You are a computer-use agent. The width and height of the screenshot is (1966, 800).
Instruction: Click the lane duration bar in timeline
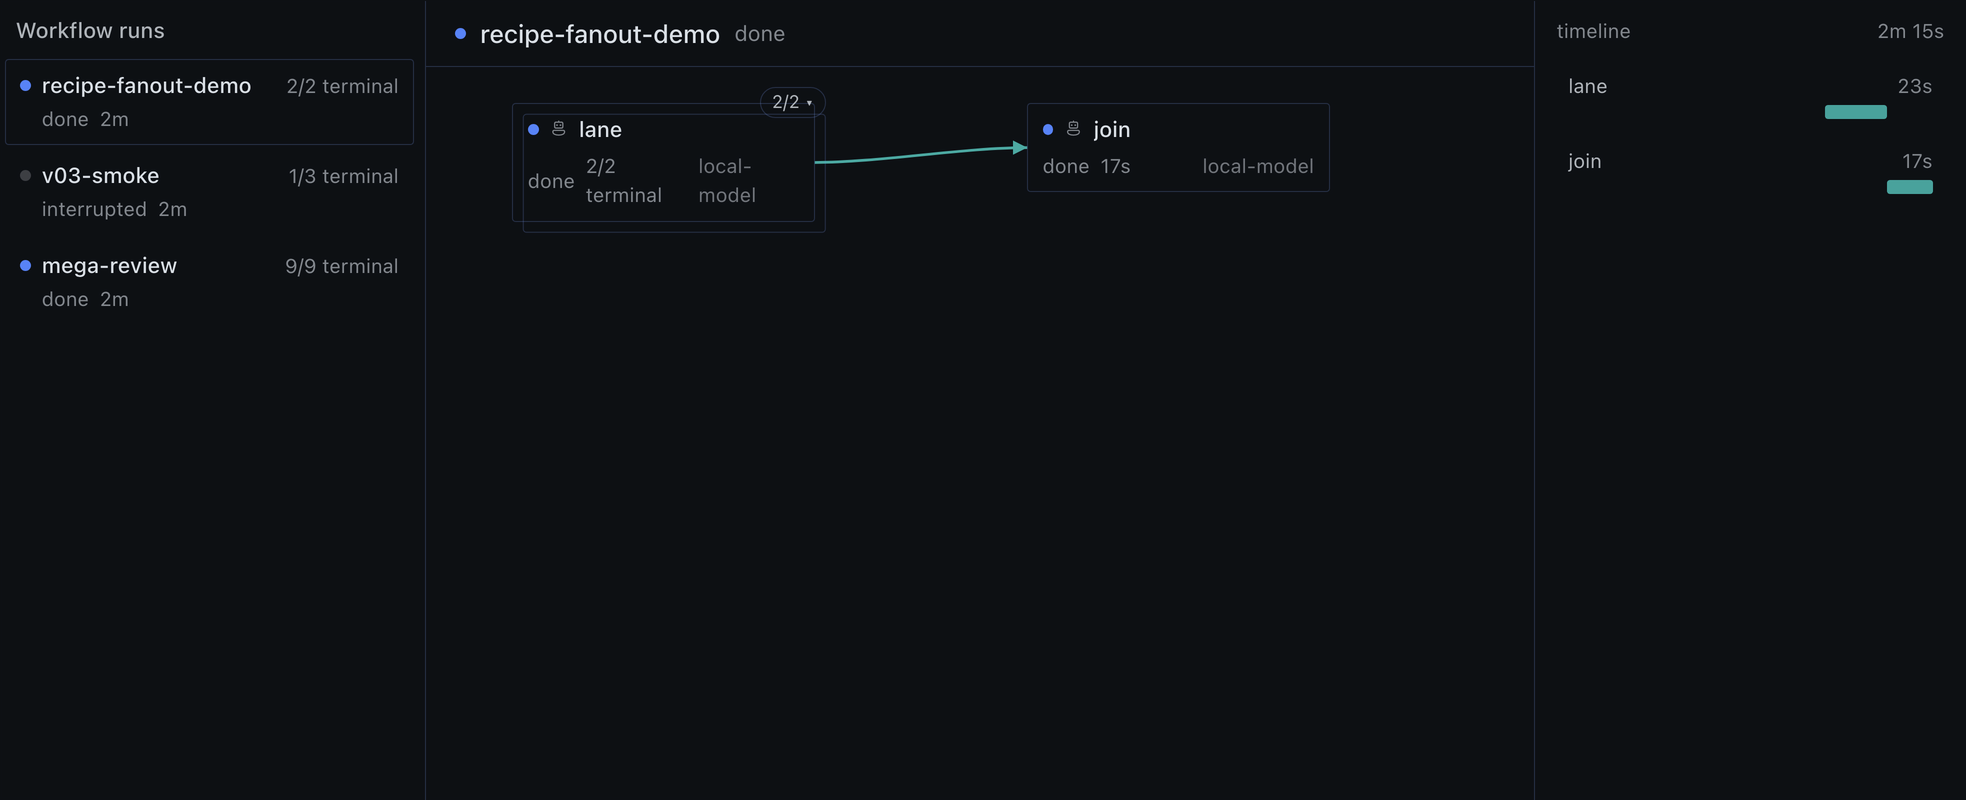point(1856,112)
